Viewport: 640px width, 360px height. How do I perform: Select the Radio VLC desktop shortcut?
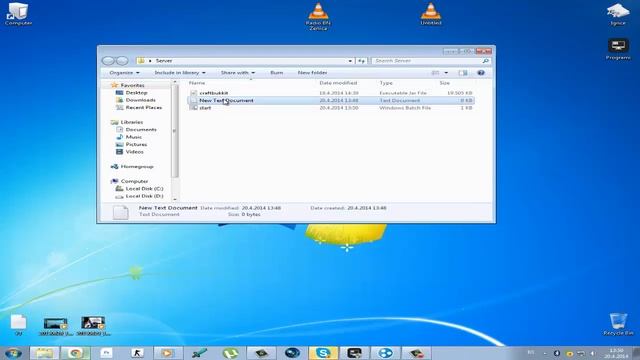click(318, 16)
